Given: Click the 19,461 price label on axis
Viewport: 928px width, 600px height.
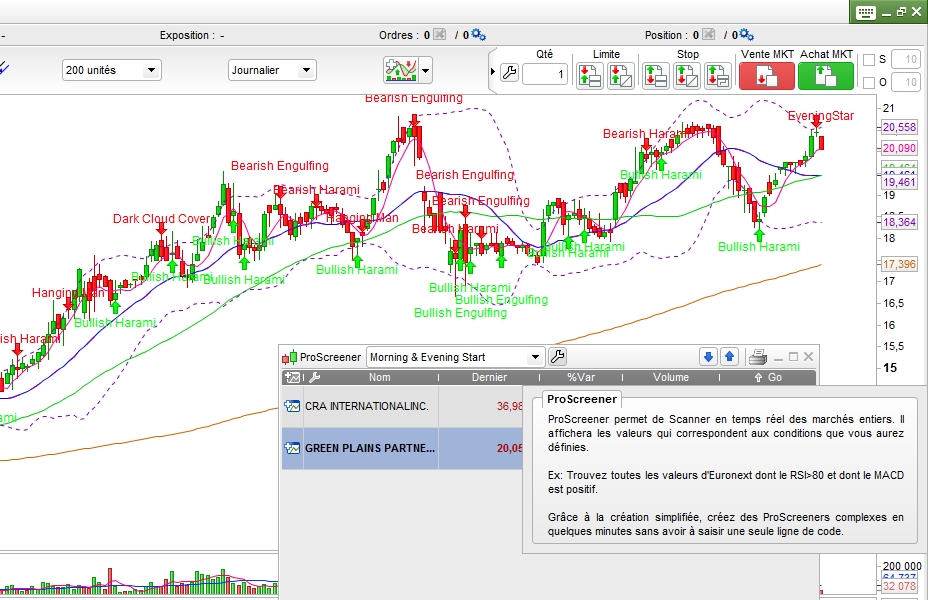Looking at the screenshot, I should coord(898,182).
